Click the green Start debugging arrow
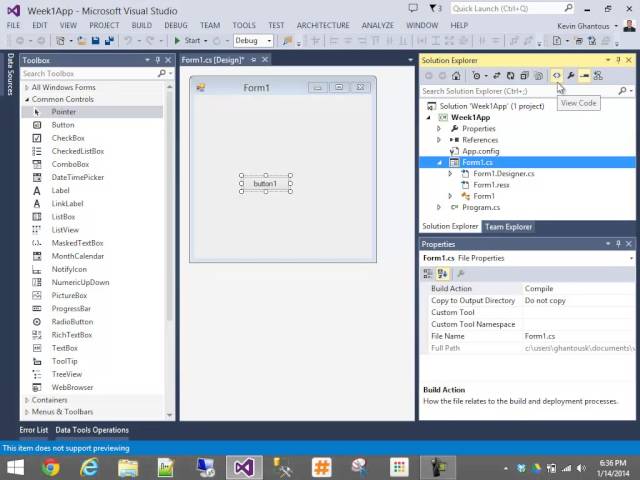 (177, 40)
